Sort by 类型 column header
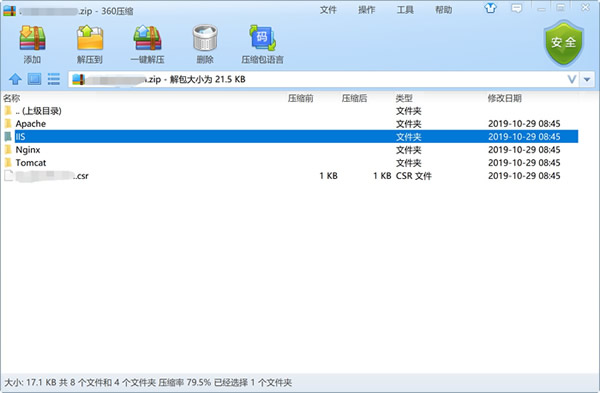600x393 pixels. coord(404,98)
